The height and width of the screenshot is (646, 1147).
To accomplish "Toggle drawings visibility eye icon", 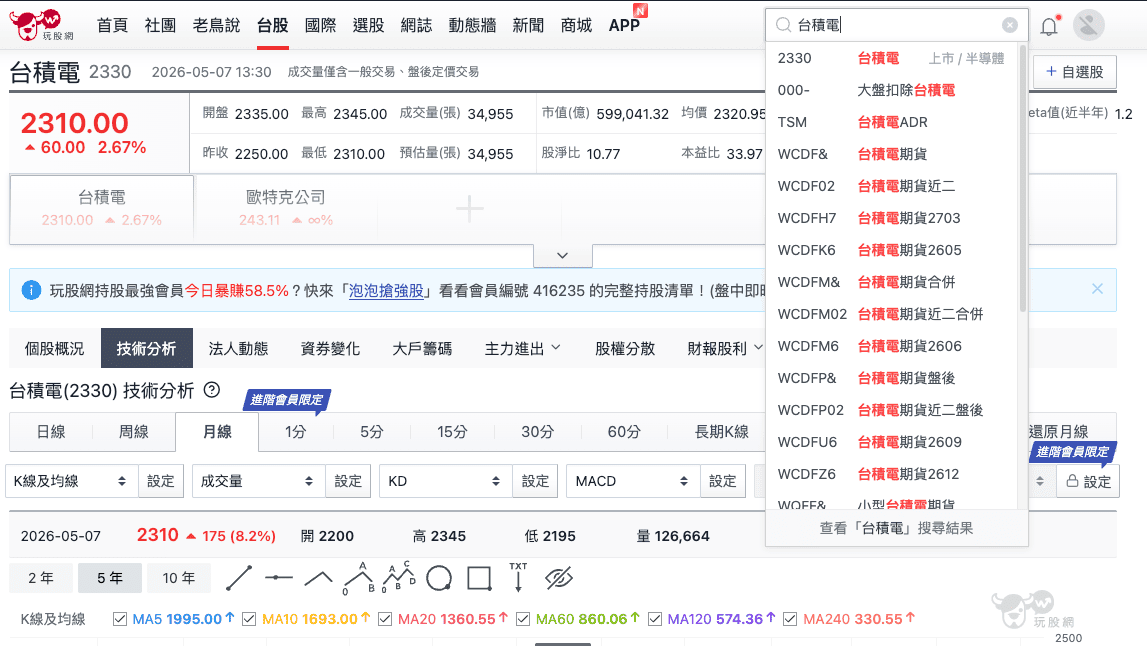I will 559,578.
